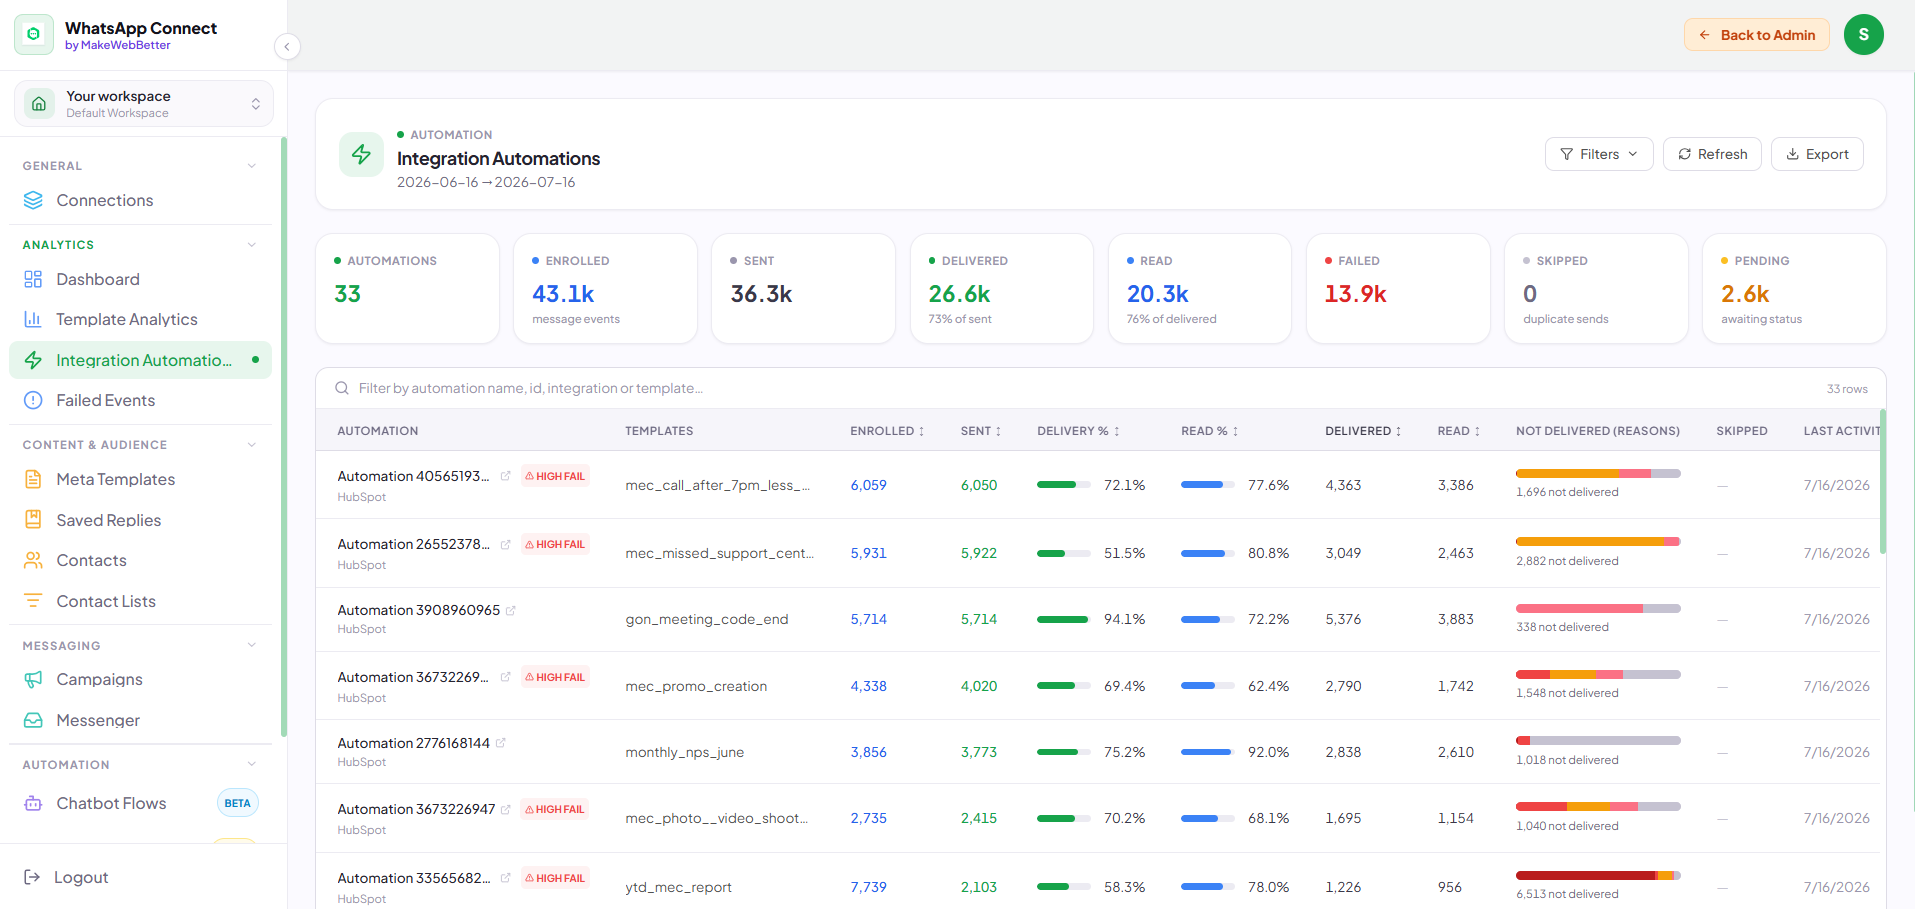Image resolution: width=1915 pixels, height=909 pixels.
Task: Click the Connections layers icon
Action: coord(33,200)
